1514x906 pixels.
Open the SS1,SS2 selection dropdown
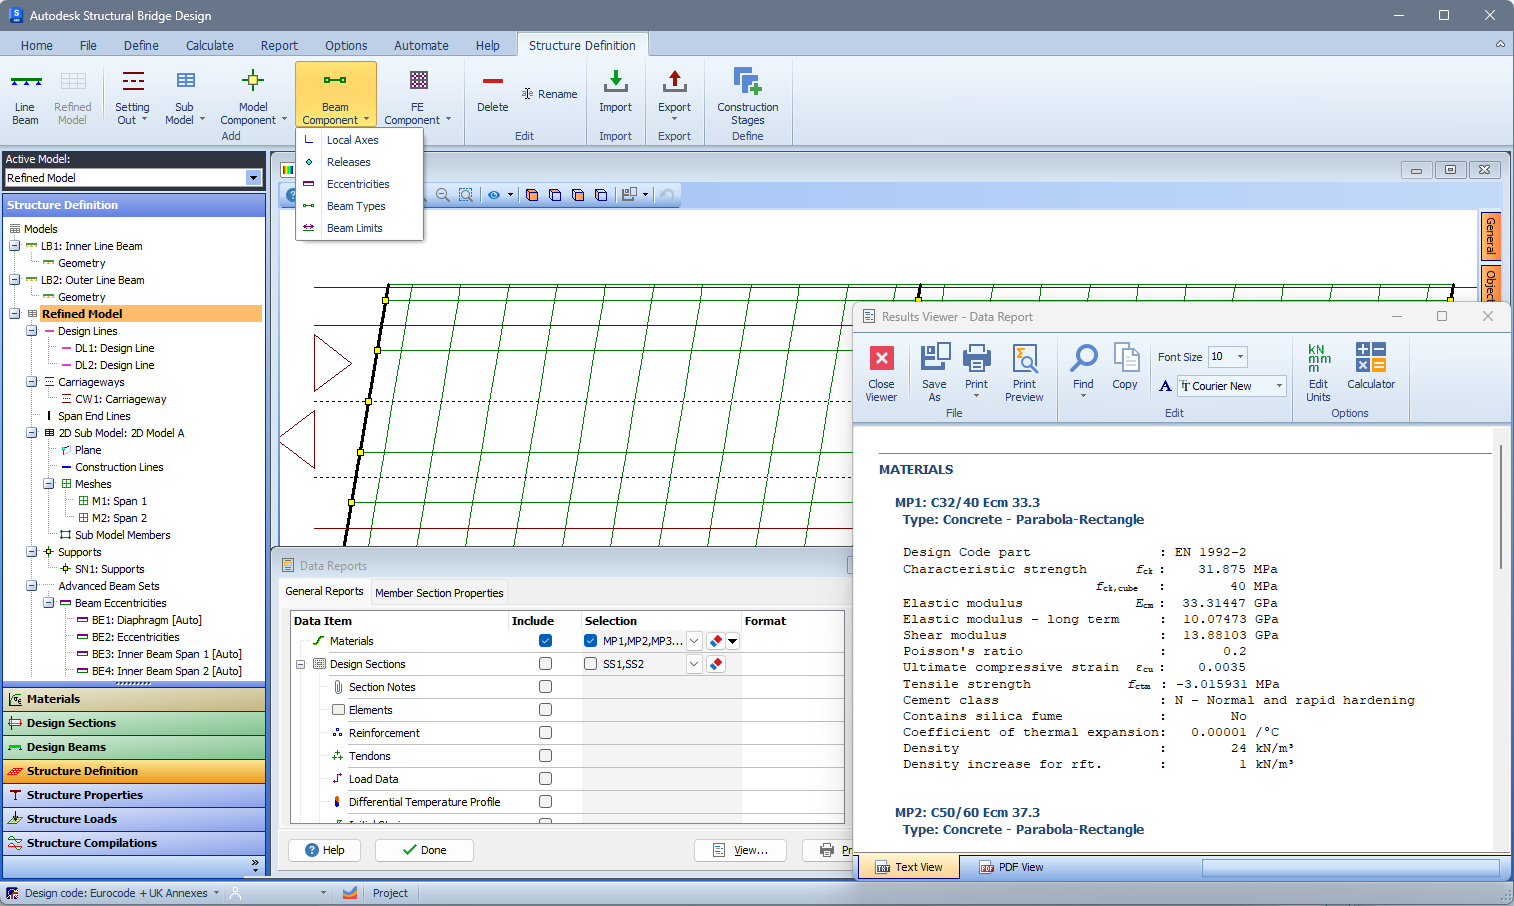pos(694,664)
